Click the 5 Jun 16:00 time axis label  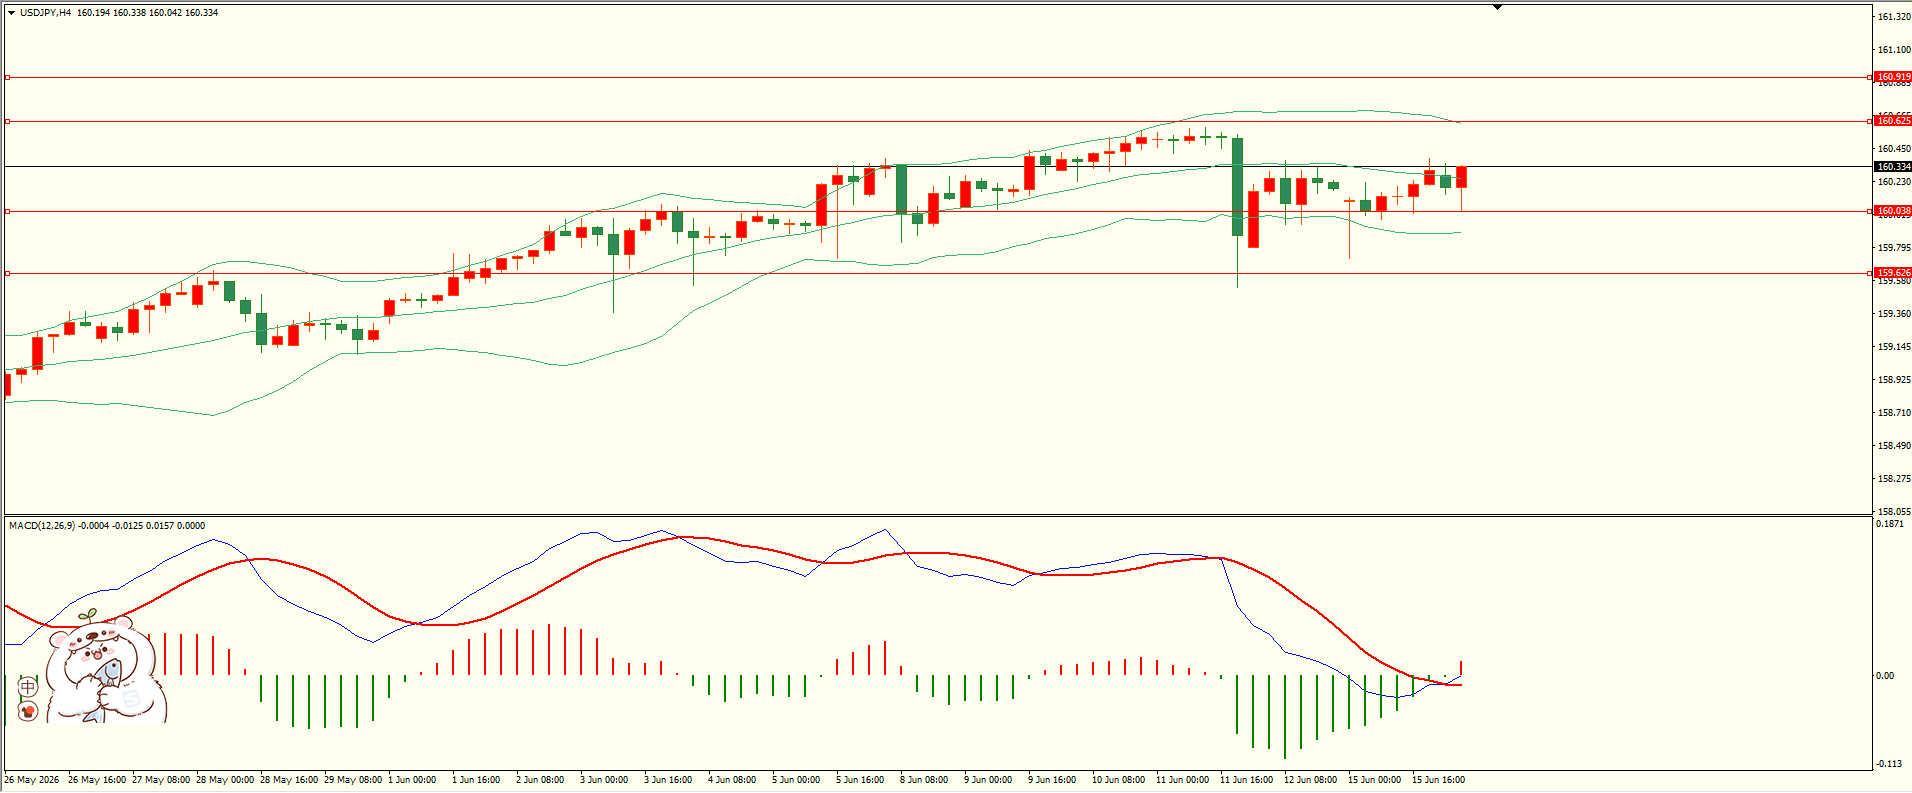tap(860, 780)
